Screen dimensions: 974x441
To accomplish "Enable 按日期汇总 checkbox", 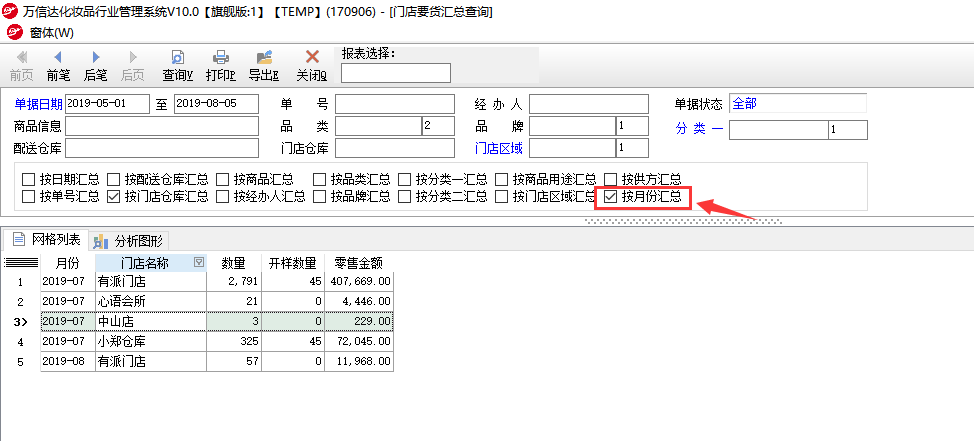I will tap(28, 180).
